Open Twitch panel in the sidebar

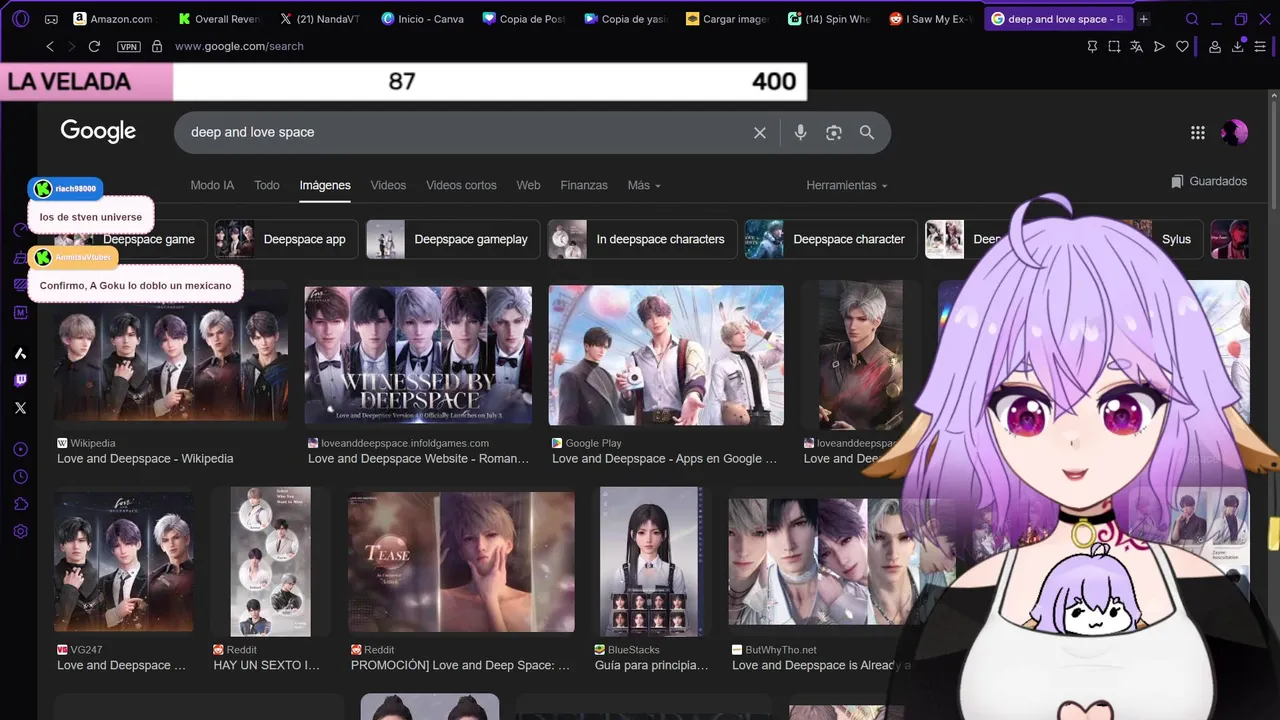click(x=20, y=380)
